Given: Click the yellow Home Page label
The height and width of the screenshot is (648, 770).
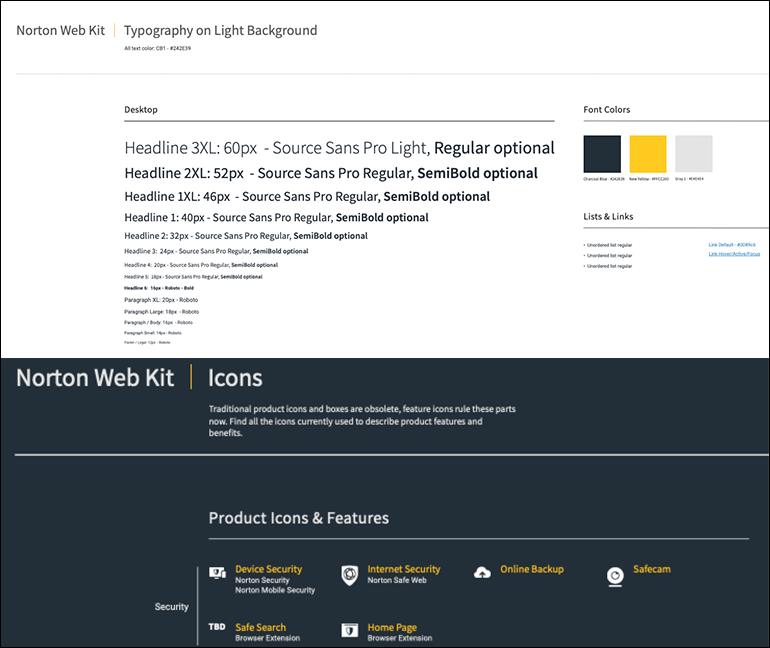Looking at the screenshot, I should (392, 627).
